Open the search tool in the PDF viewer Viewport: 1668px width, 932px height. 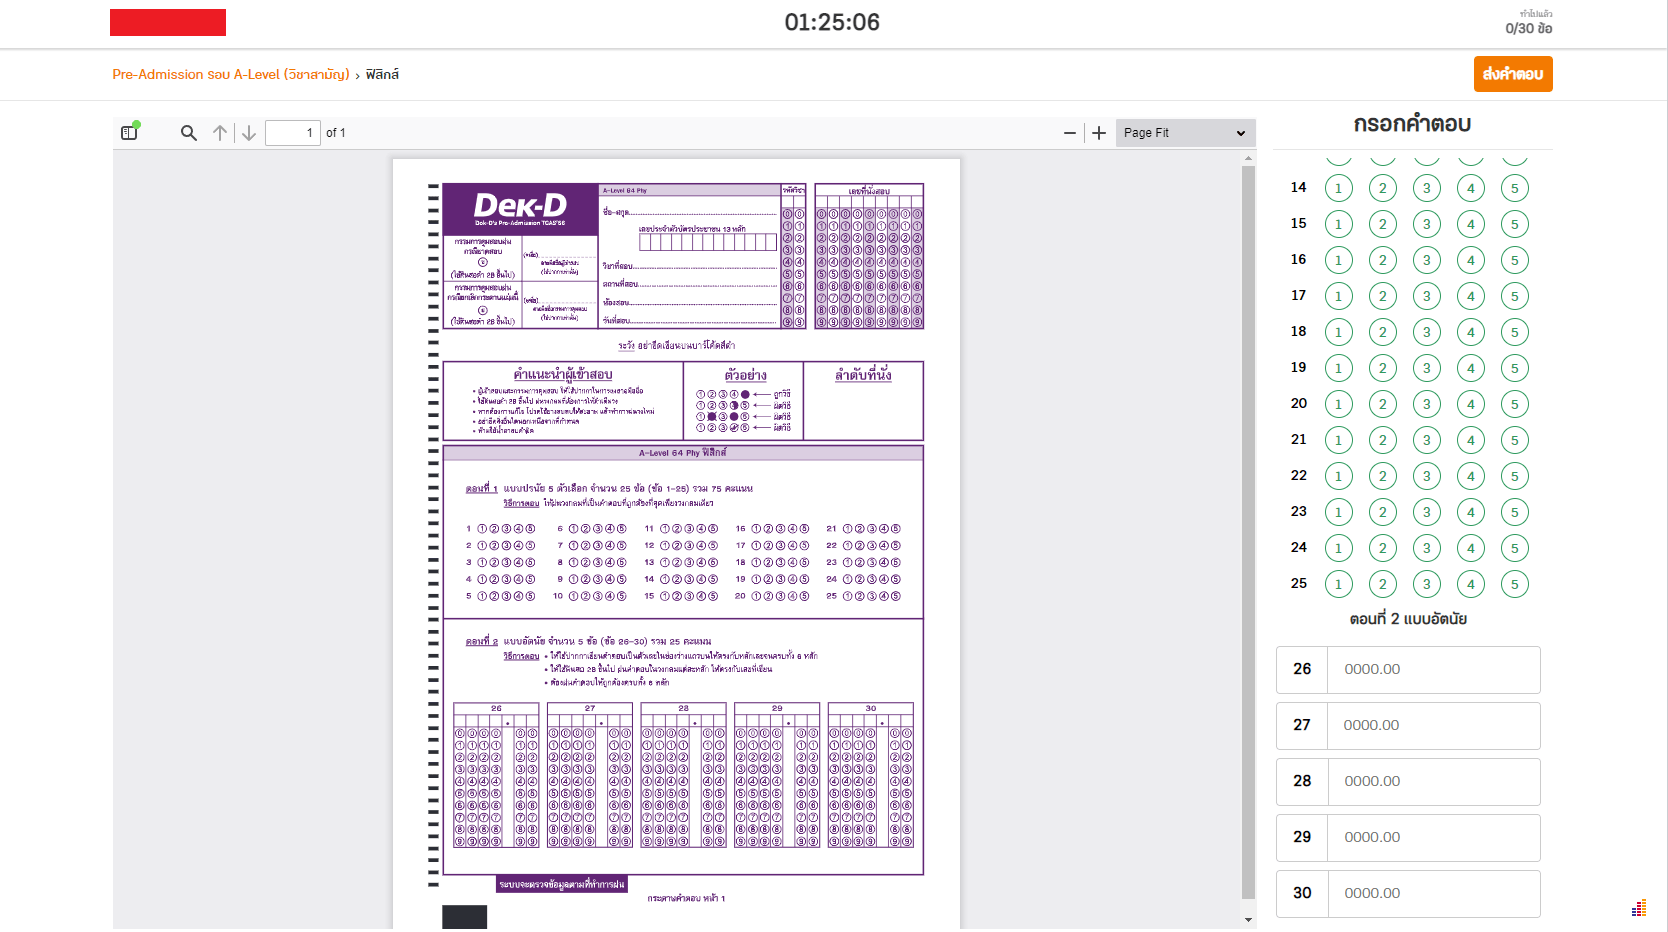coord(188,132)
